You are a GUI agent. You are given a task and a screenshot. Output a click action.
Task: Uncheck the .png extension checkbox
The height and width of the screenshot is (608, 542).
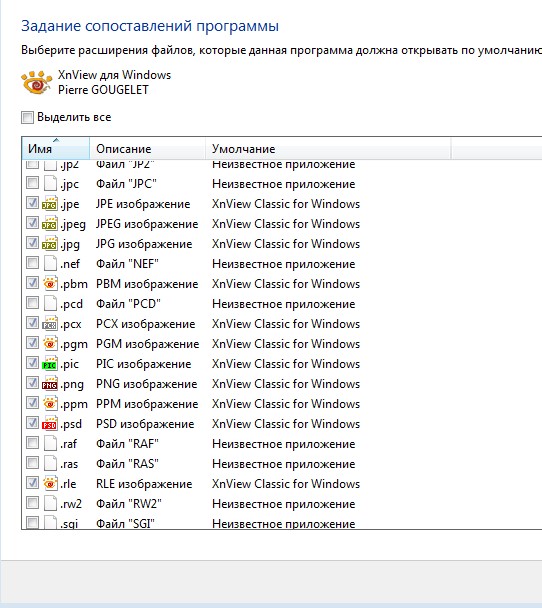tap(32, 383)
